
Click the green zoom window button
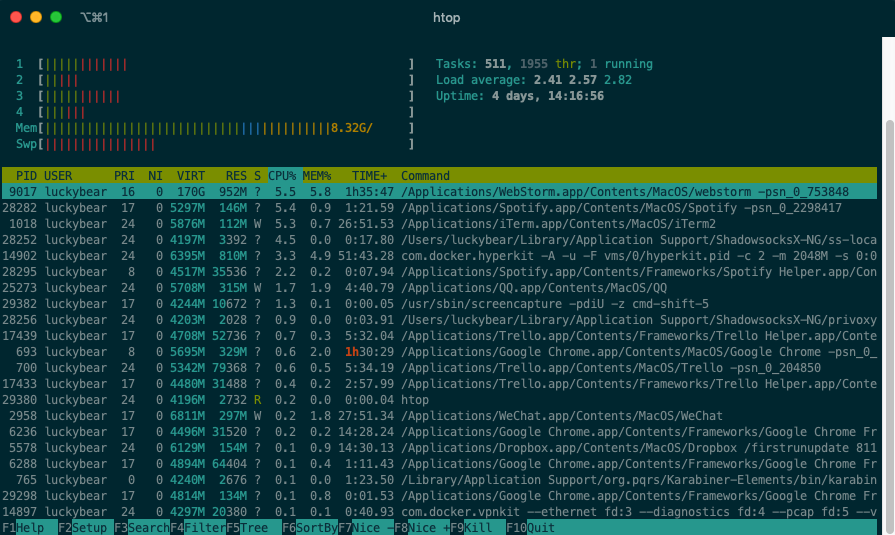pyautogui.click(x=56, y=17)
